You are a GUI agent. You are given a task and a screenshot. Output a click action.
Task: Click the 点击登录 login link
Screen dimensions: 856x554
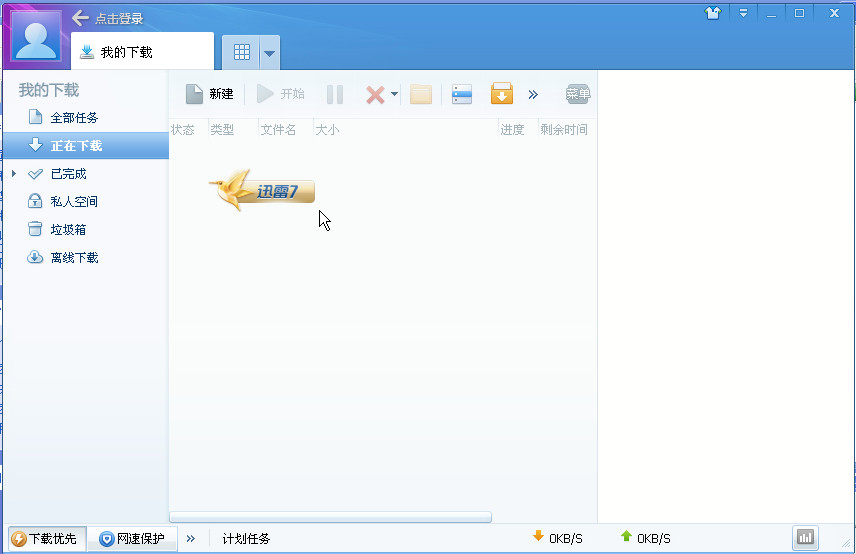coord(119,19)
